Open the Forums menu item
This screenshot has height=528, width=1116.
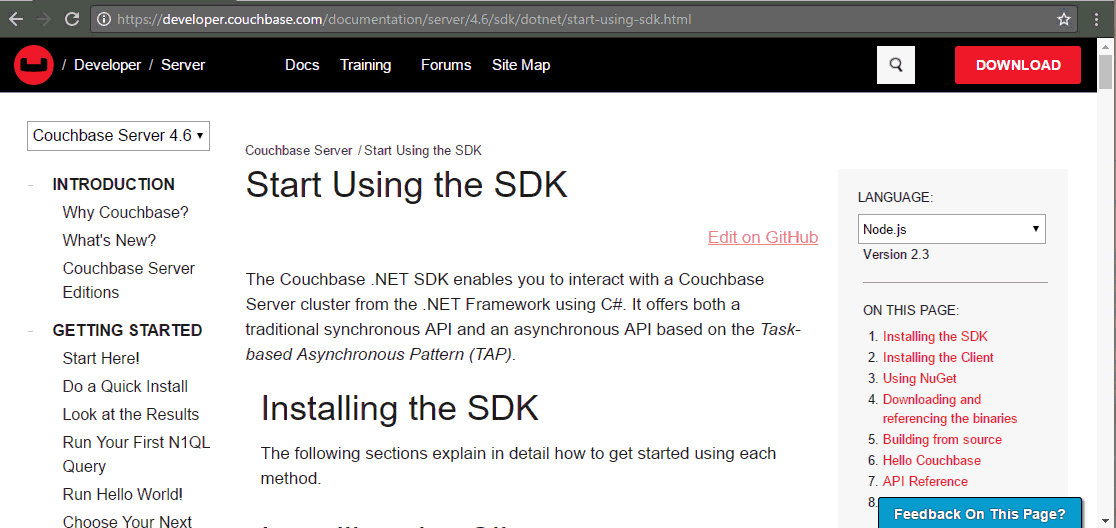pyautogui.click(x=446, y=65)
